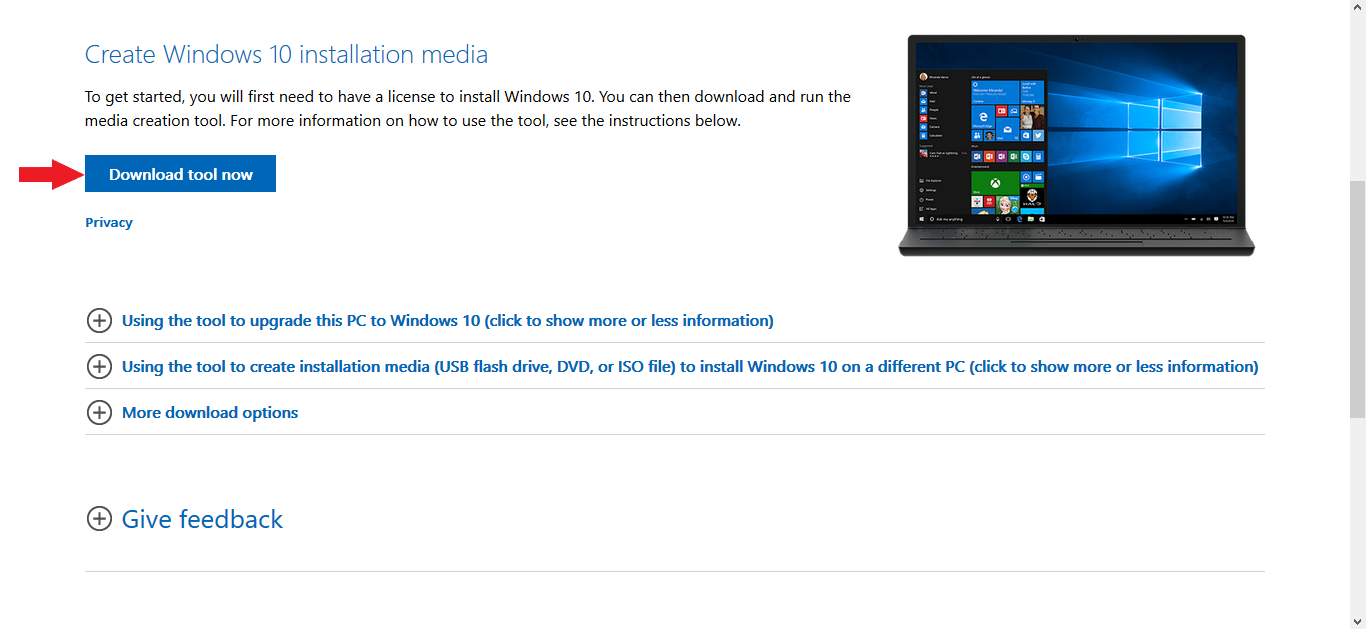Click the page's vertical scrollbar thumb
Image resolution: width=1366 pixels, height=629 pixels.
pos(1357,299)
